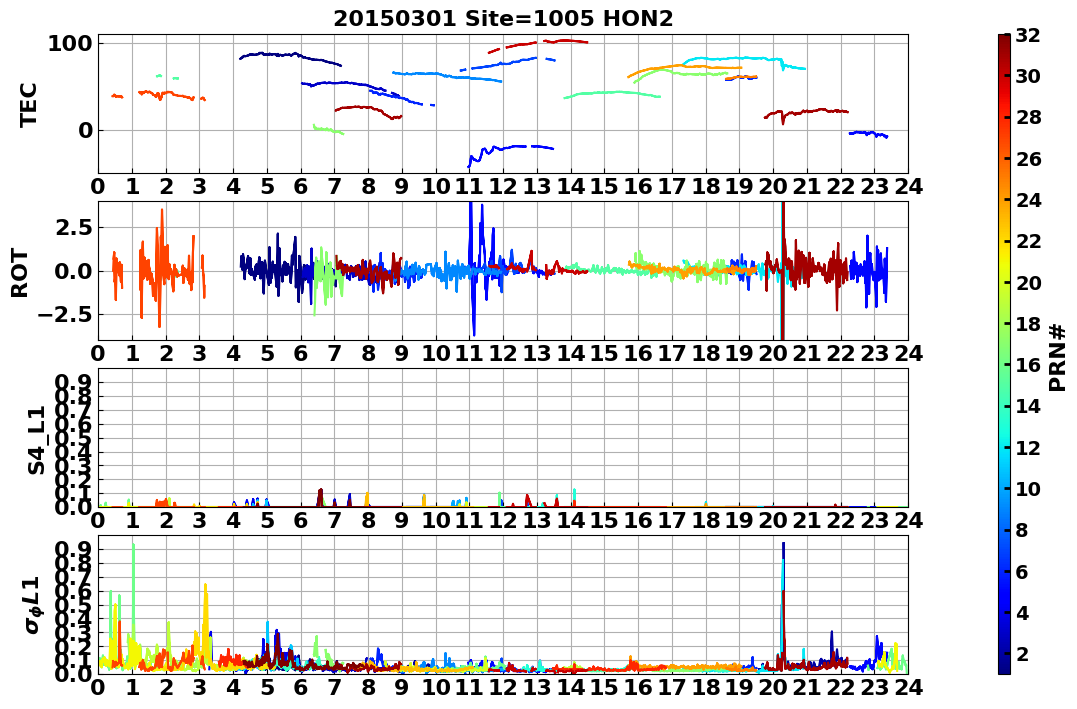
Task: Click colorbar tick label '16'
Action: tap(1028, 365)
